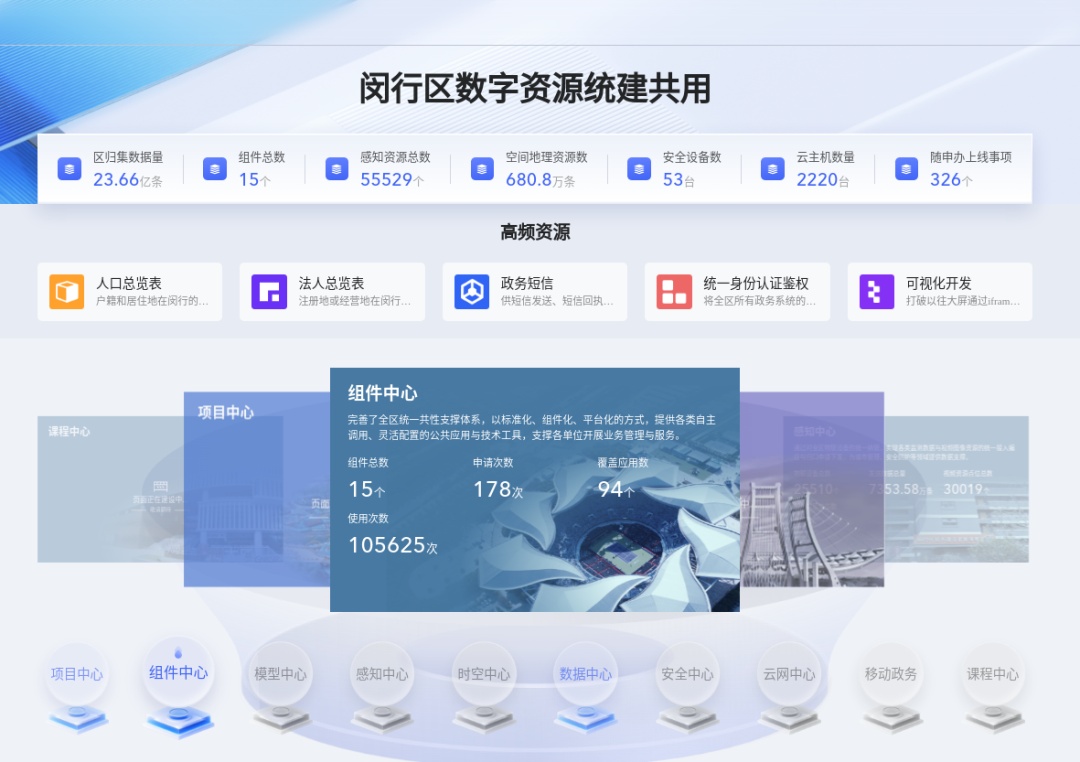Click the 15个 value in 组件中心 card
1080x762 pixels.
[x=366, y=489]
